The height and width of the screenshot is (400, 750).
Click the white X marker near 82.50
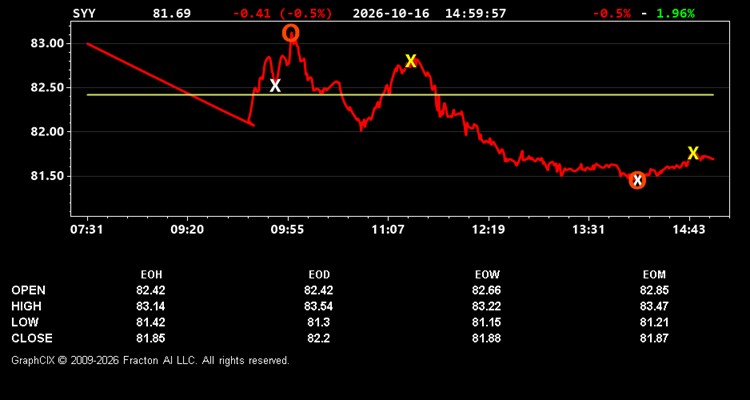(x=275, y=86)
